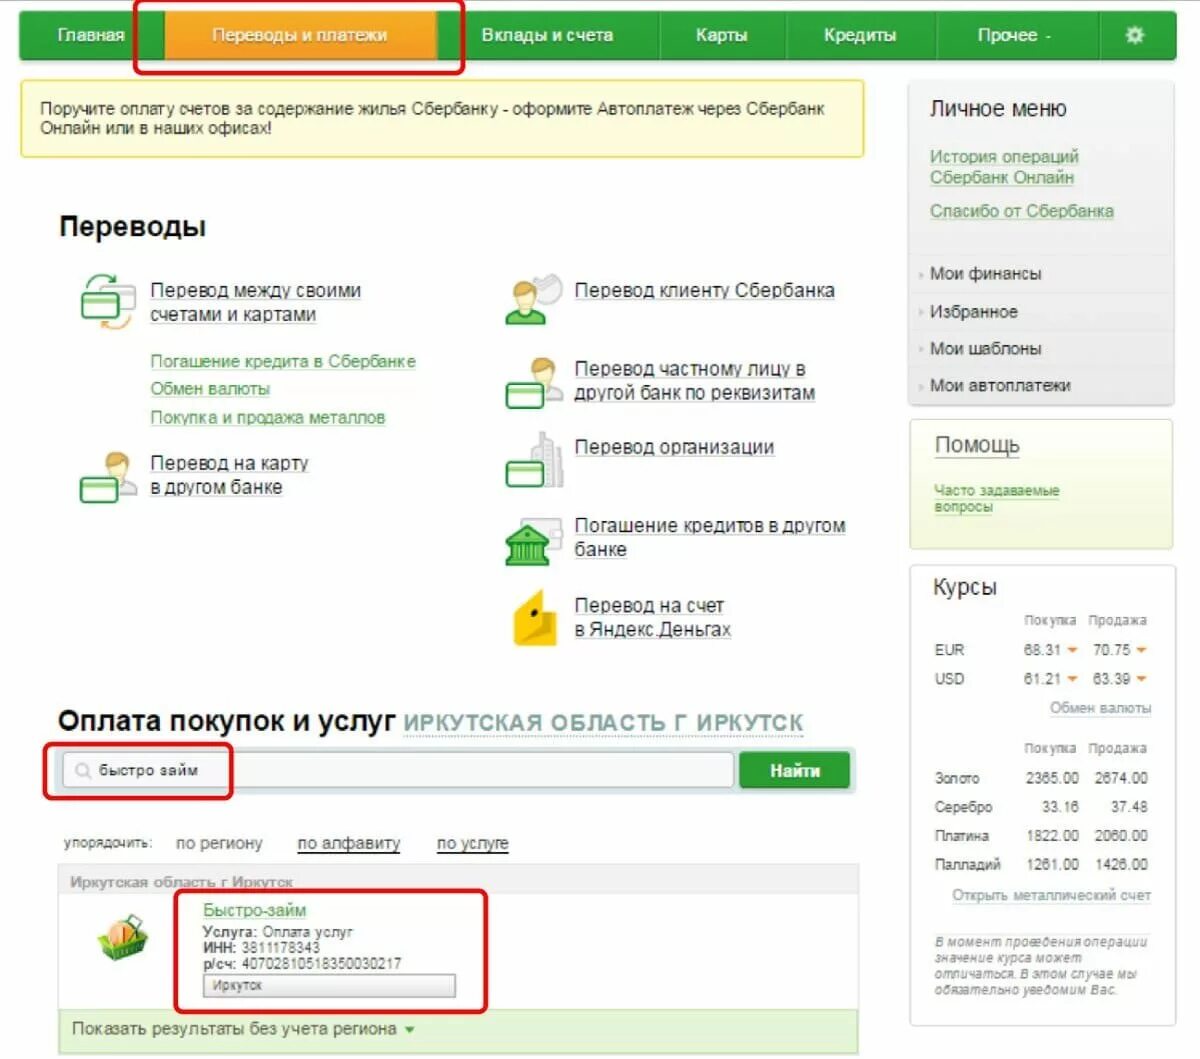Open Перевод на счет в Яндекс.Деньгах
1200x1059 pixels.
(x=652, y=618)
